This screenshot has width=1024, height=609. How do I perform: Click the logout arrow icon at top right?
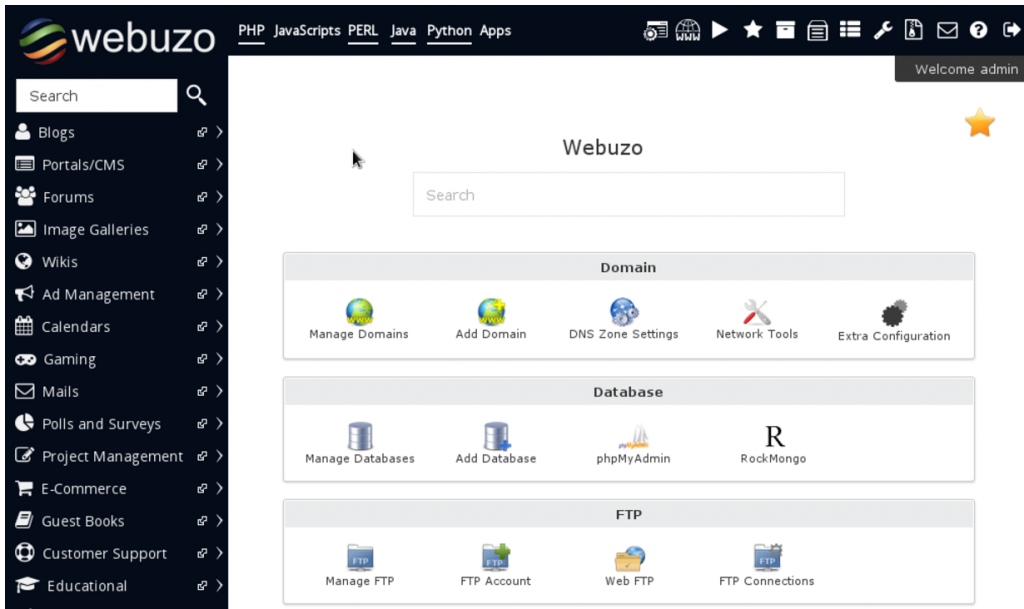[x=1010, y=30]
